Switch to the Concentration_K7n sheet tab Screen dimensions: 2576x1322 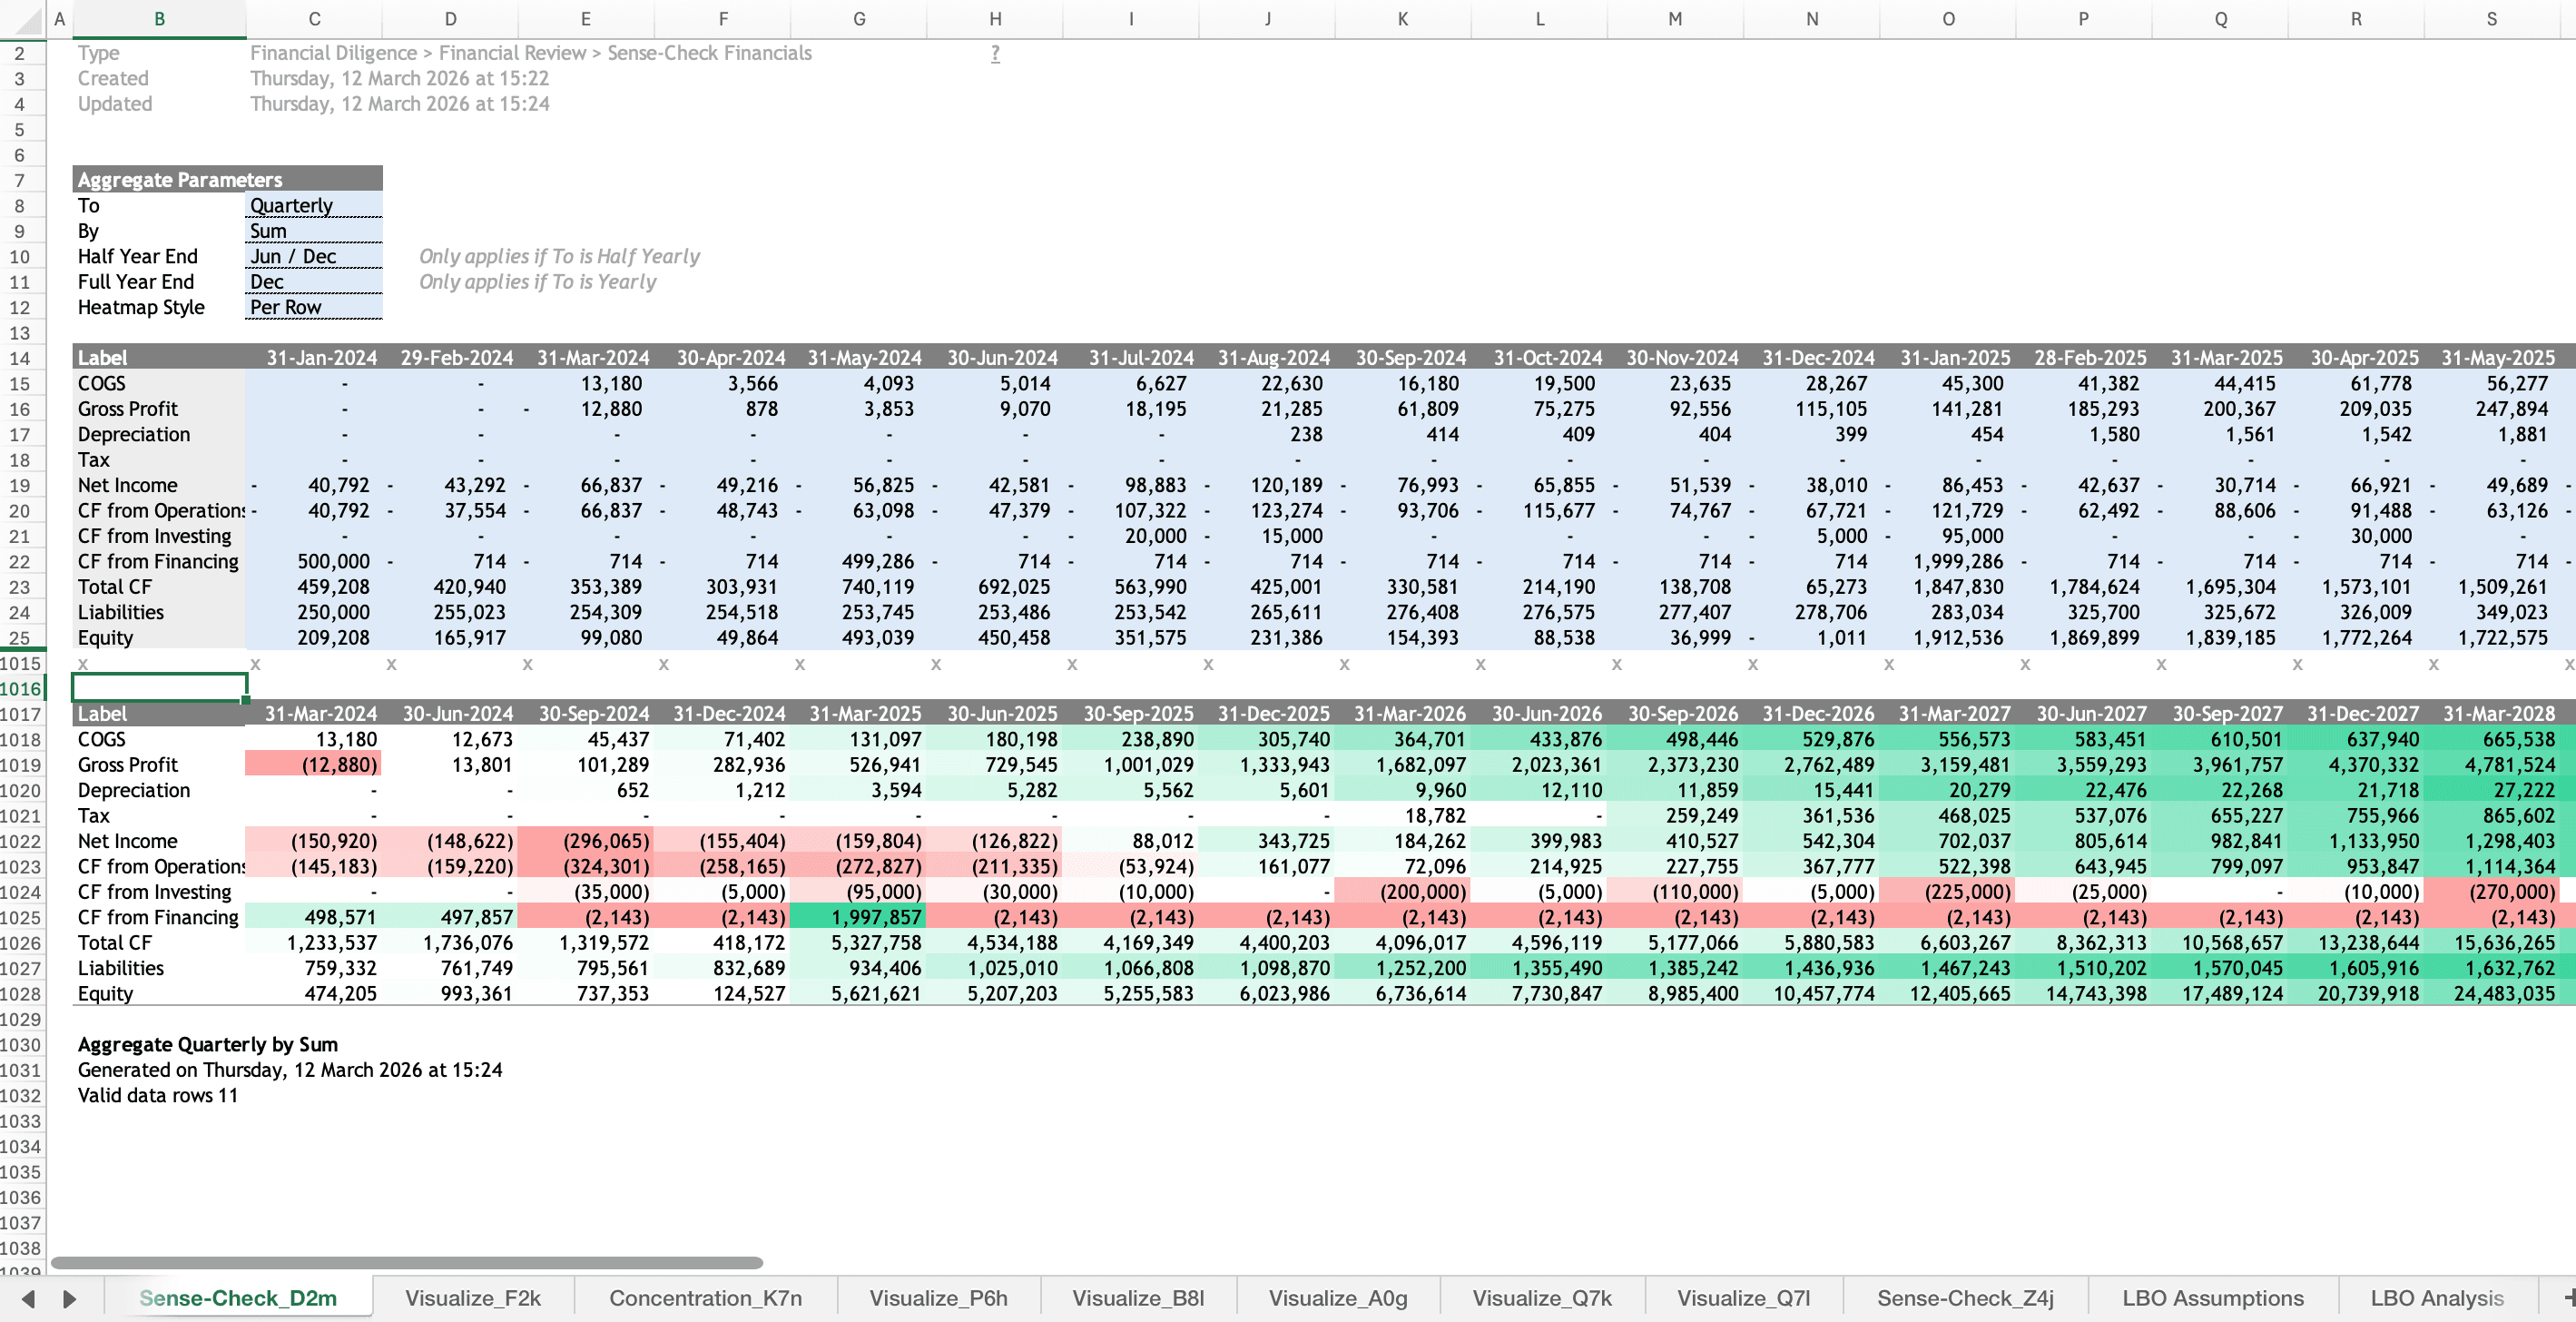[x=705, y=1297]
